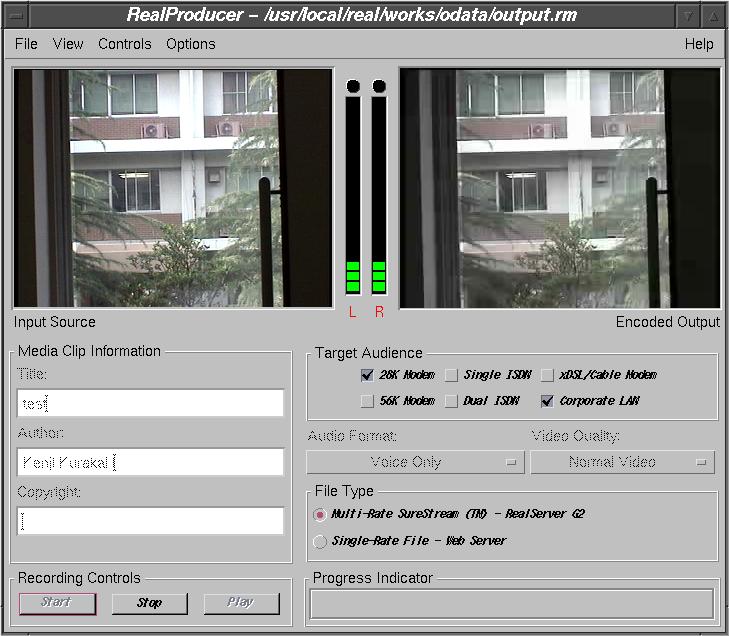The height and width of the screenshot is (636, 729).
Task: Click into the Author text field
Action: tap(150, 462)
